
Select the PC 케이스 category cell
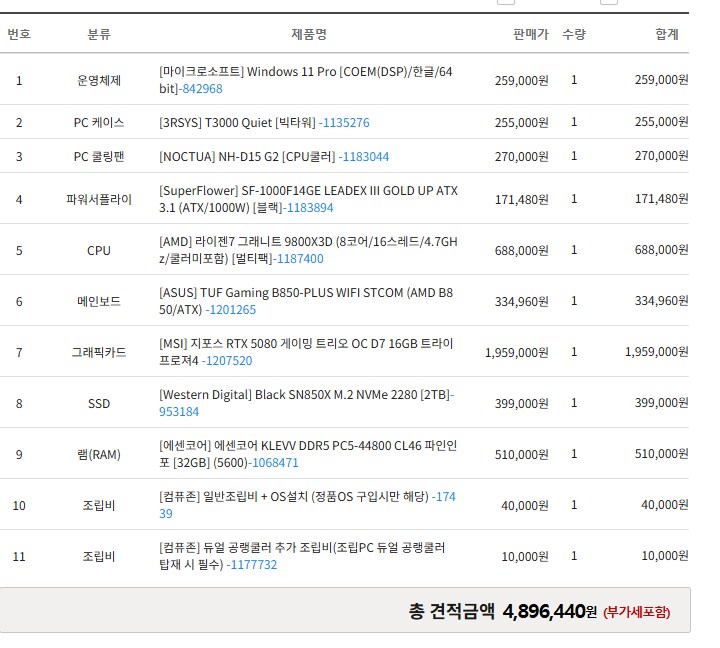(x=99, y=123)
